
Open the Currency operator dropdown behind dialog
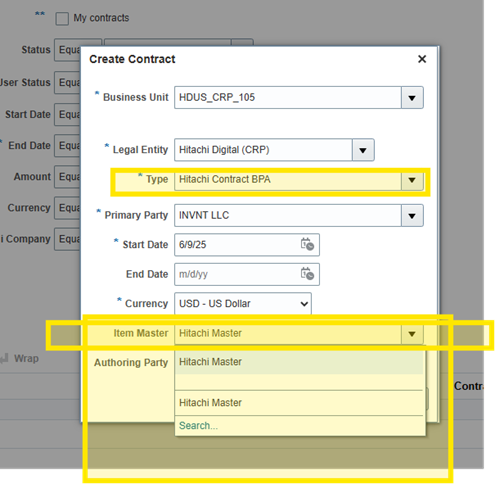coord(68,208)
